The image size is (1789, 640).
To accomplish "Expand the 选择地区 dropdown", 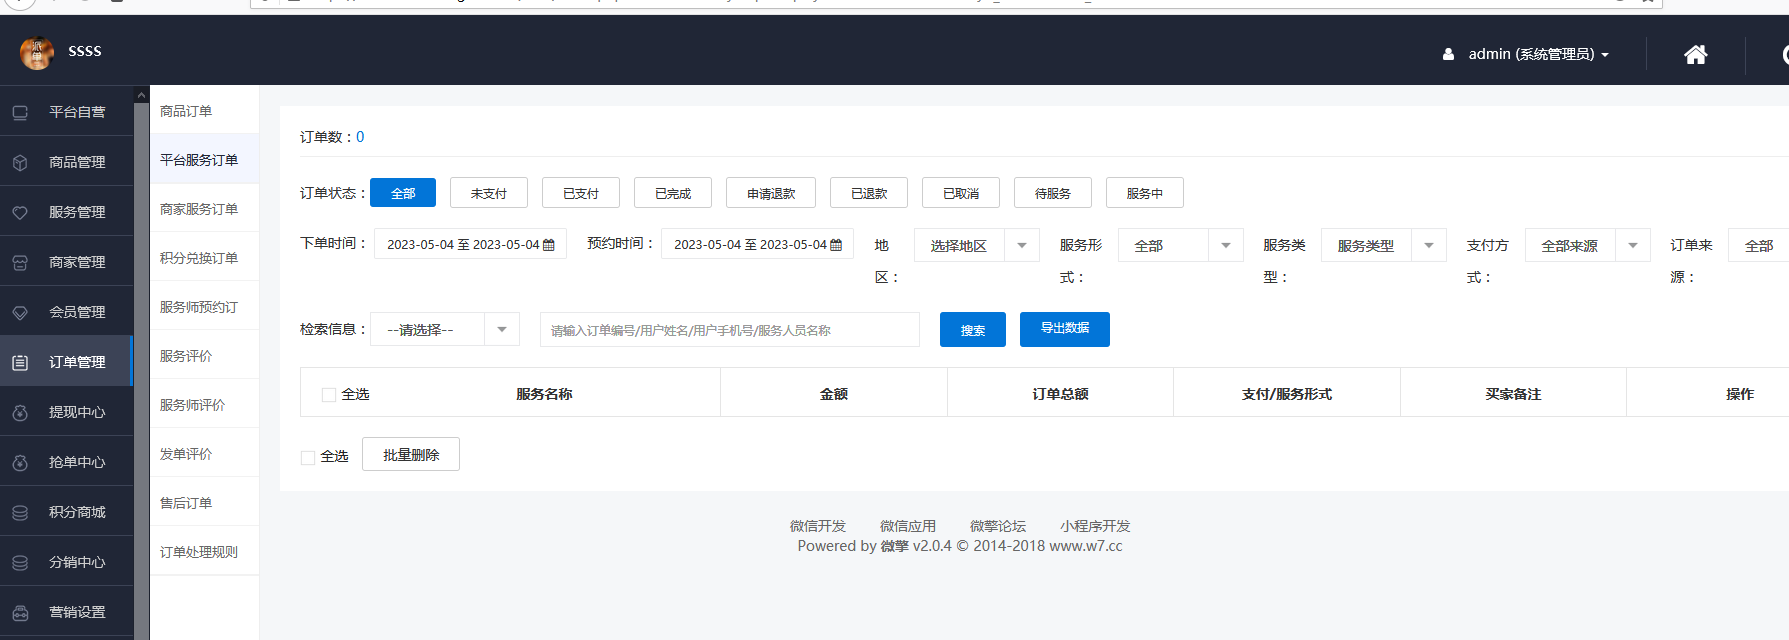I will pos(977,246).
